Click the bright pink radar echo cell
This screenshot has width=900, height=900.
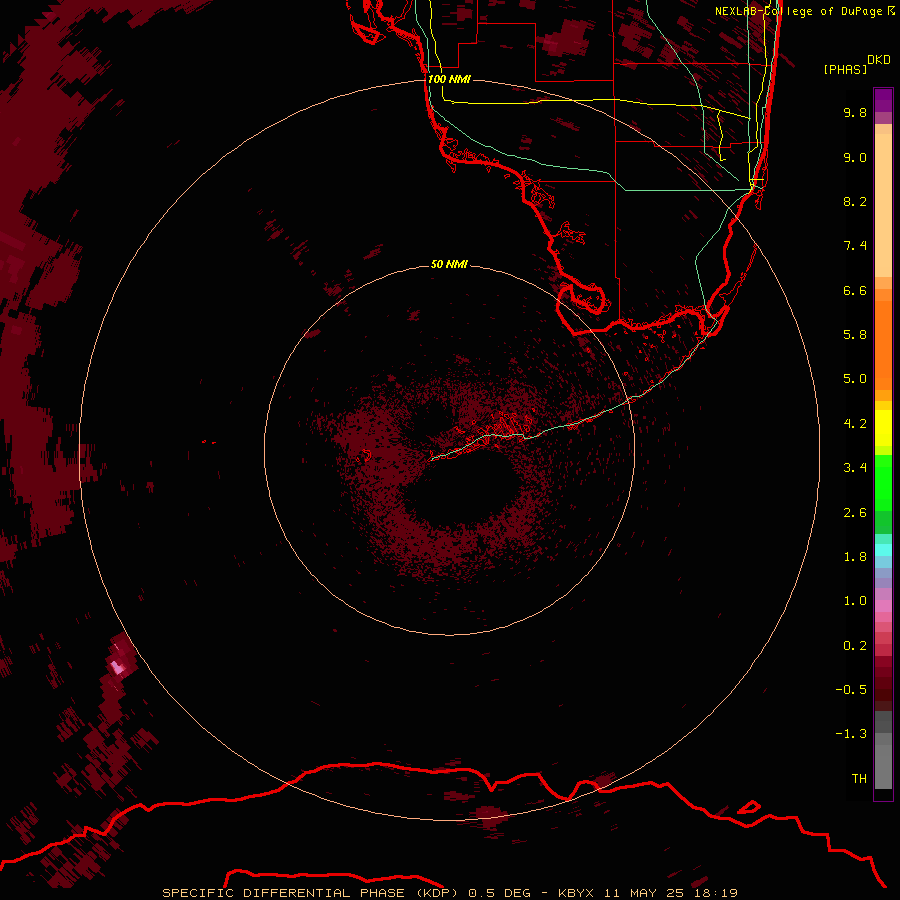[118, 667]
